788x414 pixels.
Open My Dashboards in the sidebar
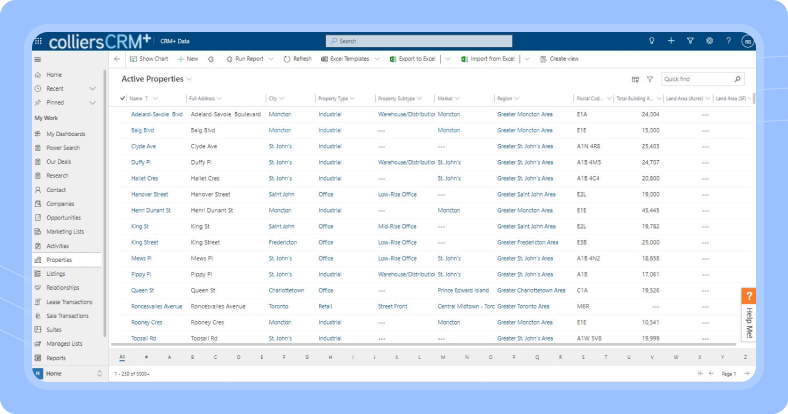point(66,134)
